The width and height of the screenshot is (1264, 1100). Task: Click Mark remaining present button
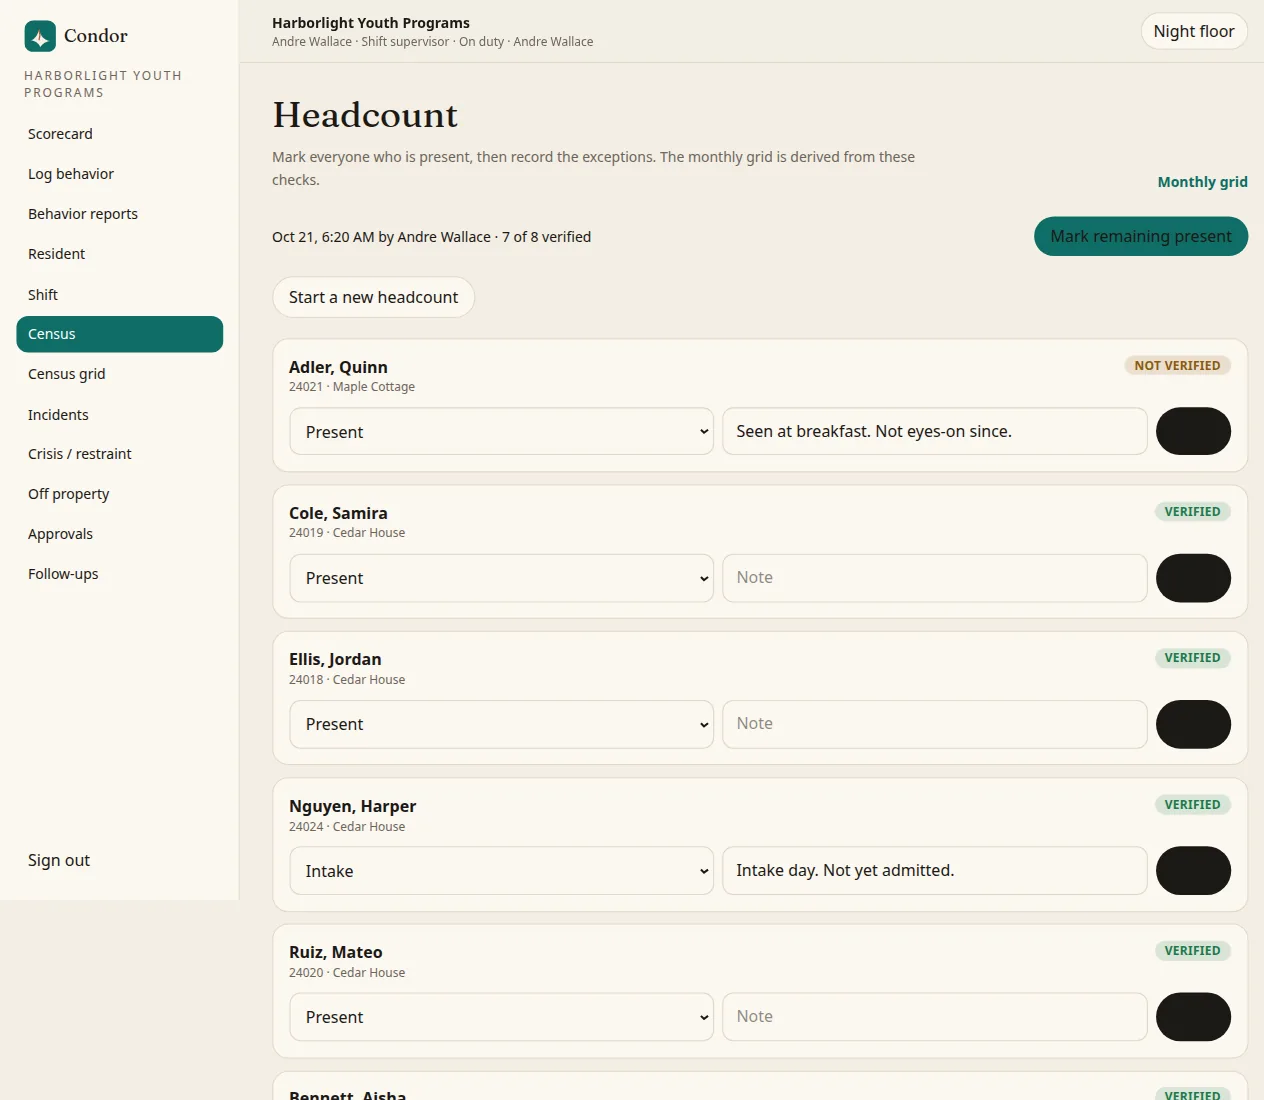tap(1141, 236)
